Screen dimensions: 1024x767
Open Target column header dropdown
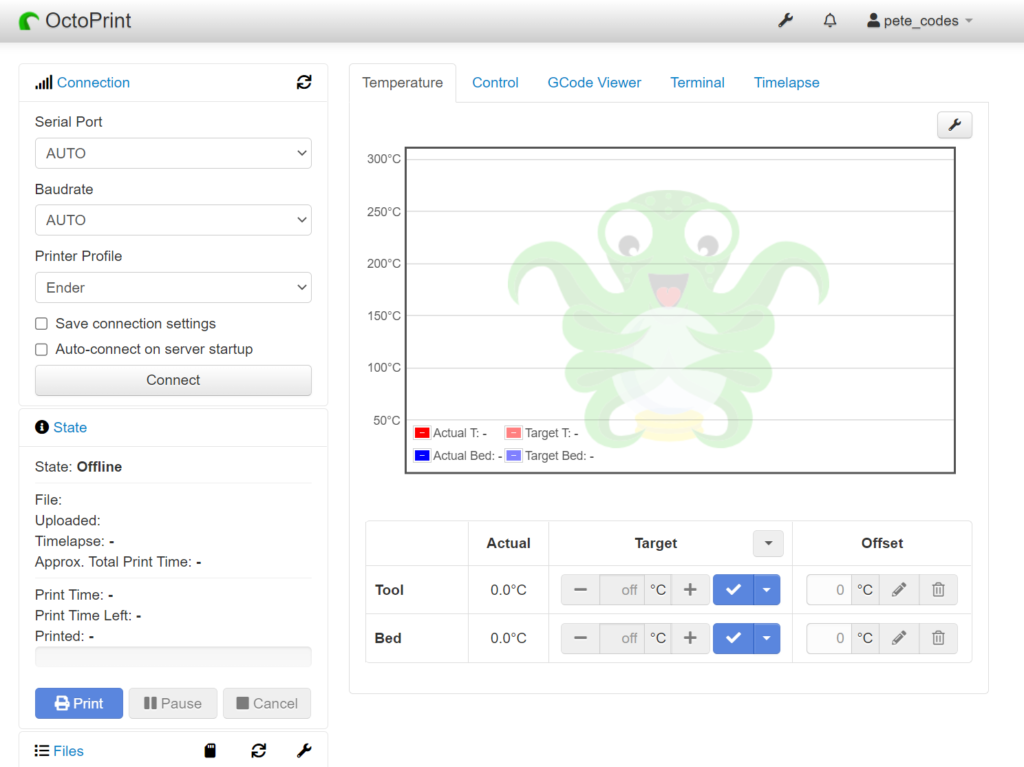point(768,544)
